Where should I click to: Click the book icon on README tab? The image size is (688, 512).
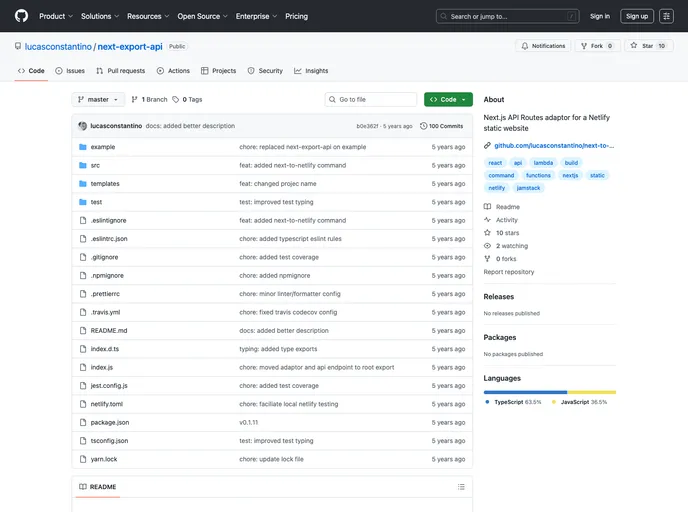[82, 487]
